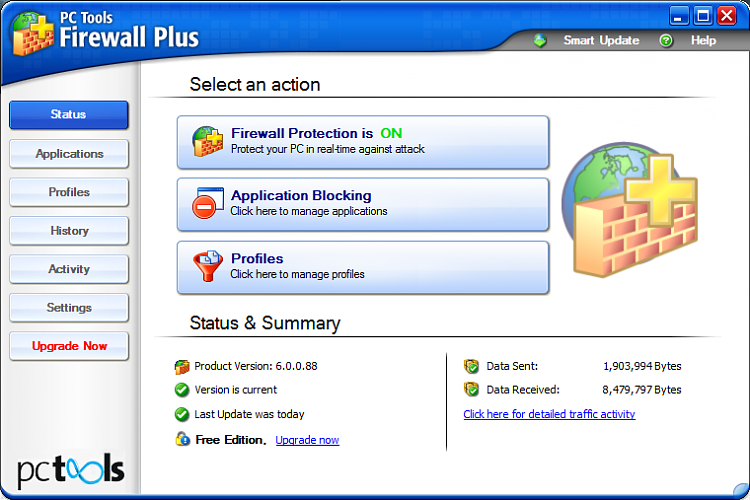
Task: Select the Product Version: 6.0.0.88 text
Action: click(x=256, y=367)
